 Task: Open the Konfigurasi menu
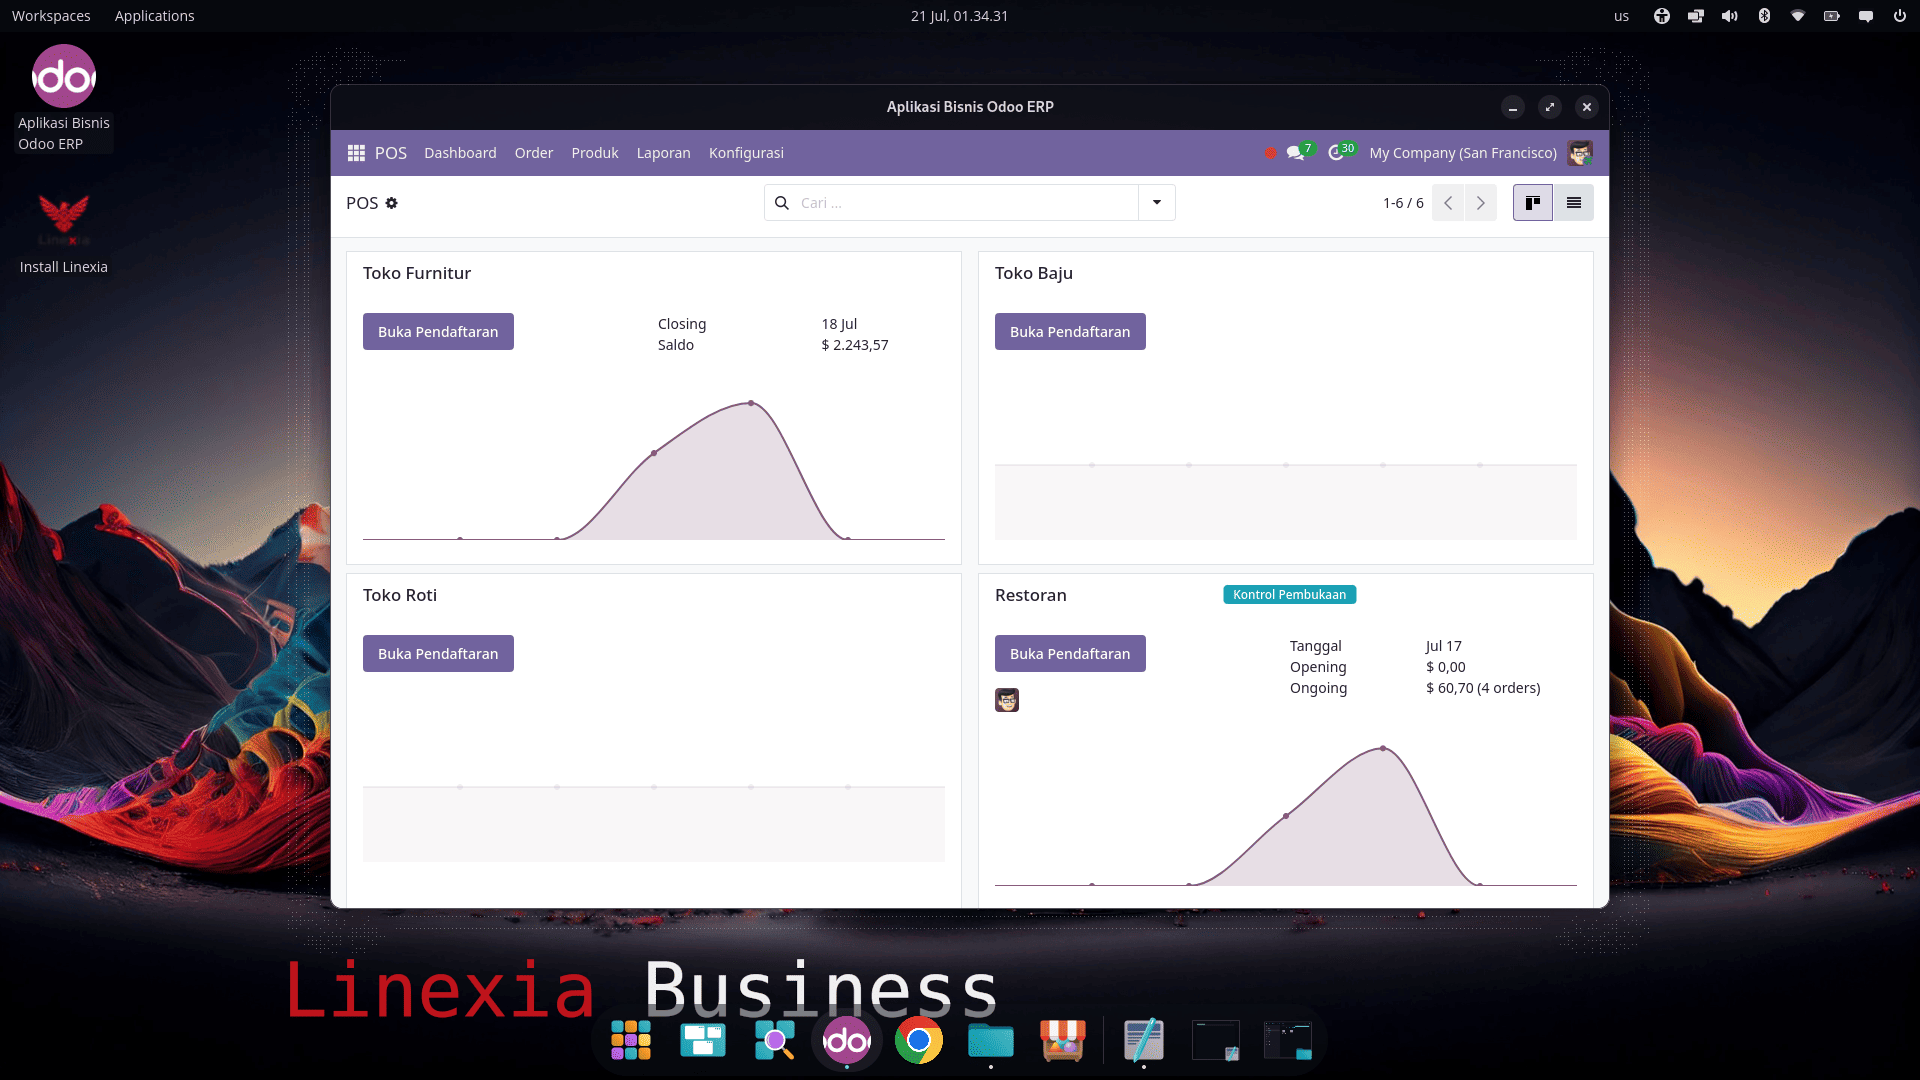746,153
